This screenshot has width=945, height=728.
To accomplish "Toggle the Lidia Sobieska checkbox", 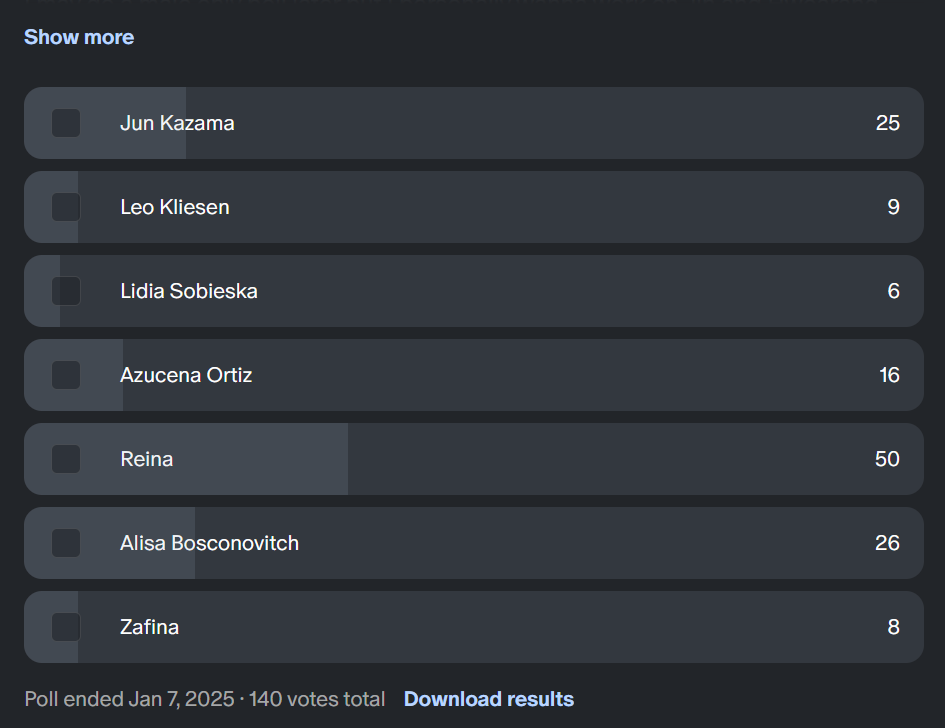I will 66,291.
